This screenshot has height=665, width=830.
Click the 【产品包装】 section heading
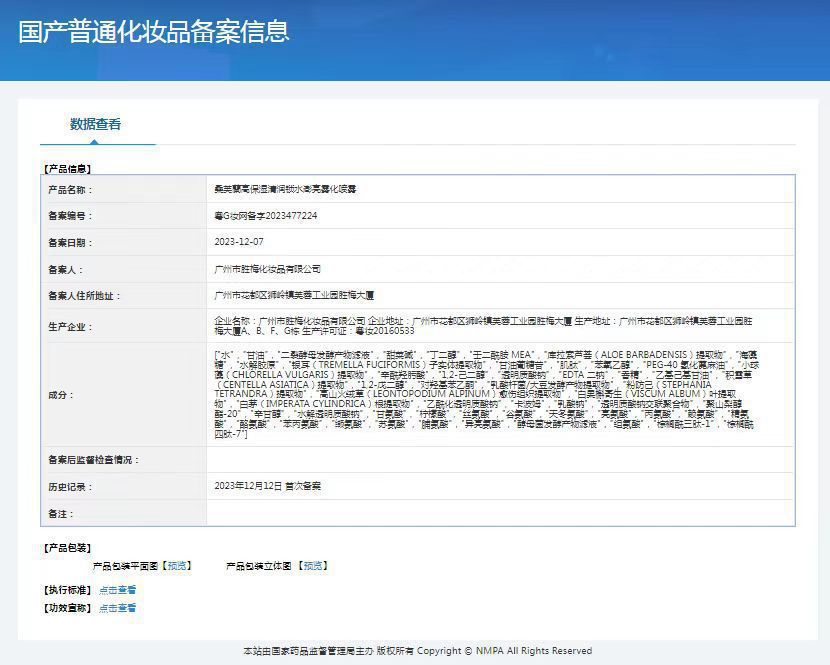(67, 548)
